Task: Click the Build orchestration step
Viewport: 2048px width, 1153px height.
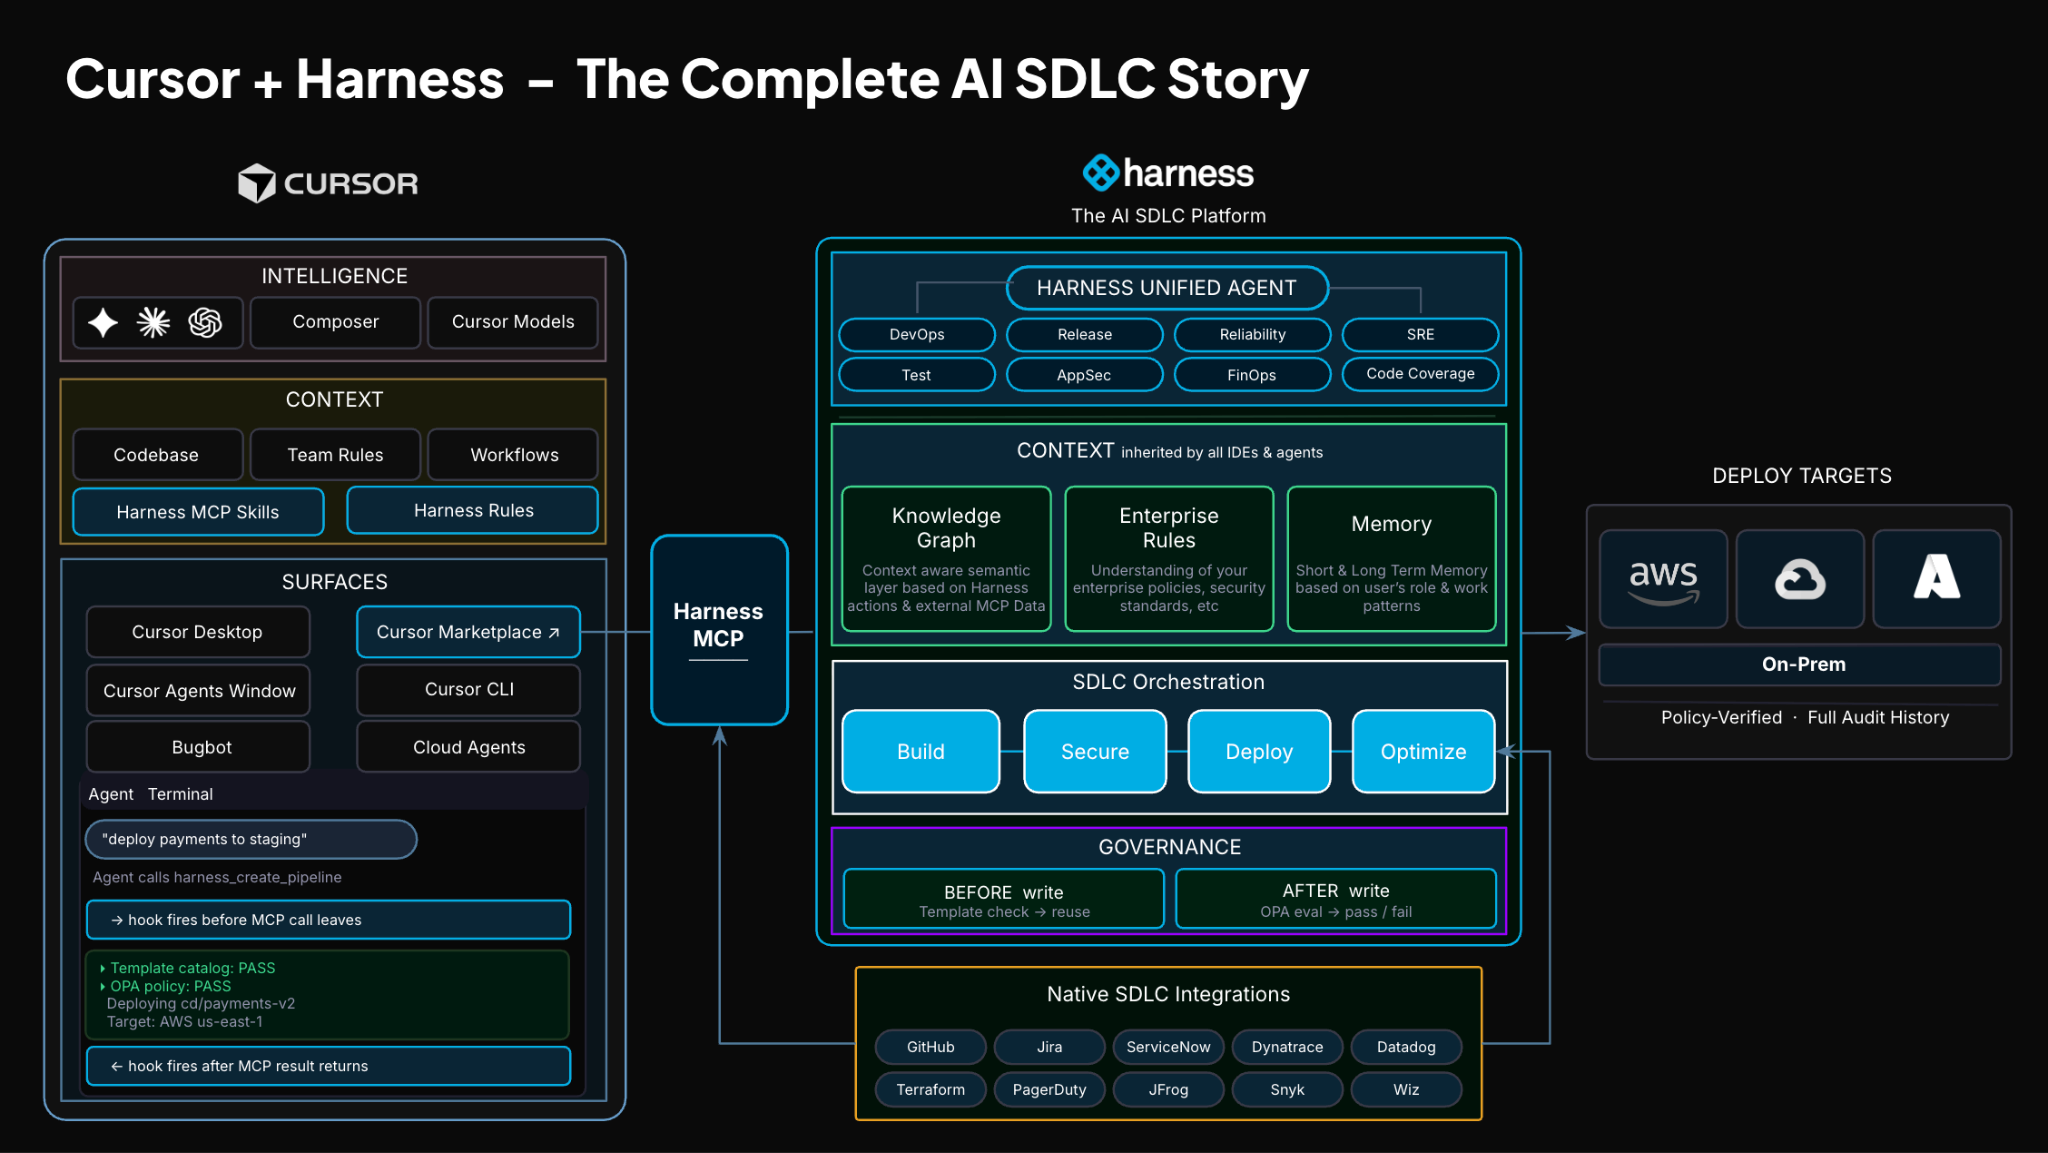Action: coord(921,751)
